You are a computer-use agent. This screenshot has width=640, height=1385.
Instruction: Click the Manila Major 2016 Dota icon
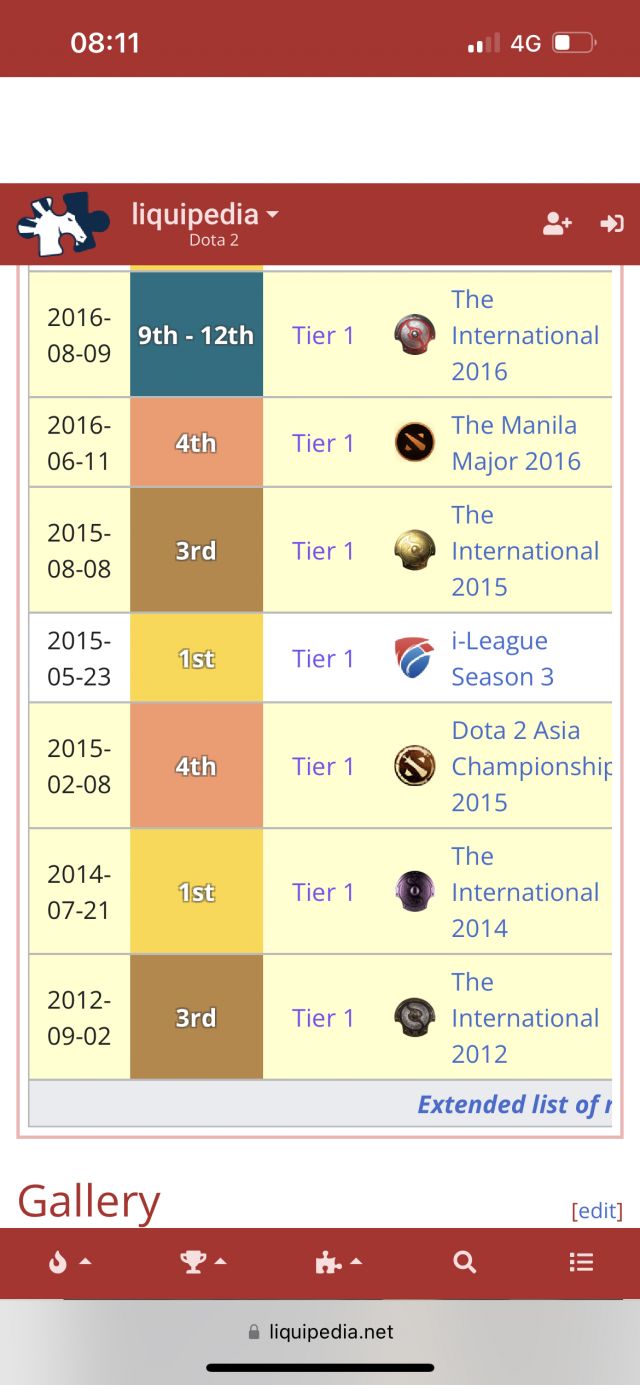click(414, 443)
